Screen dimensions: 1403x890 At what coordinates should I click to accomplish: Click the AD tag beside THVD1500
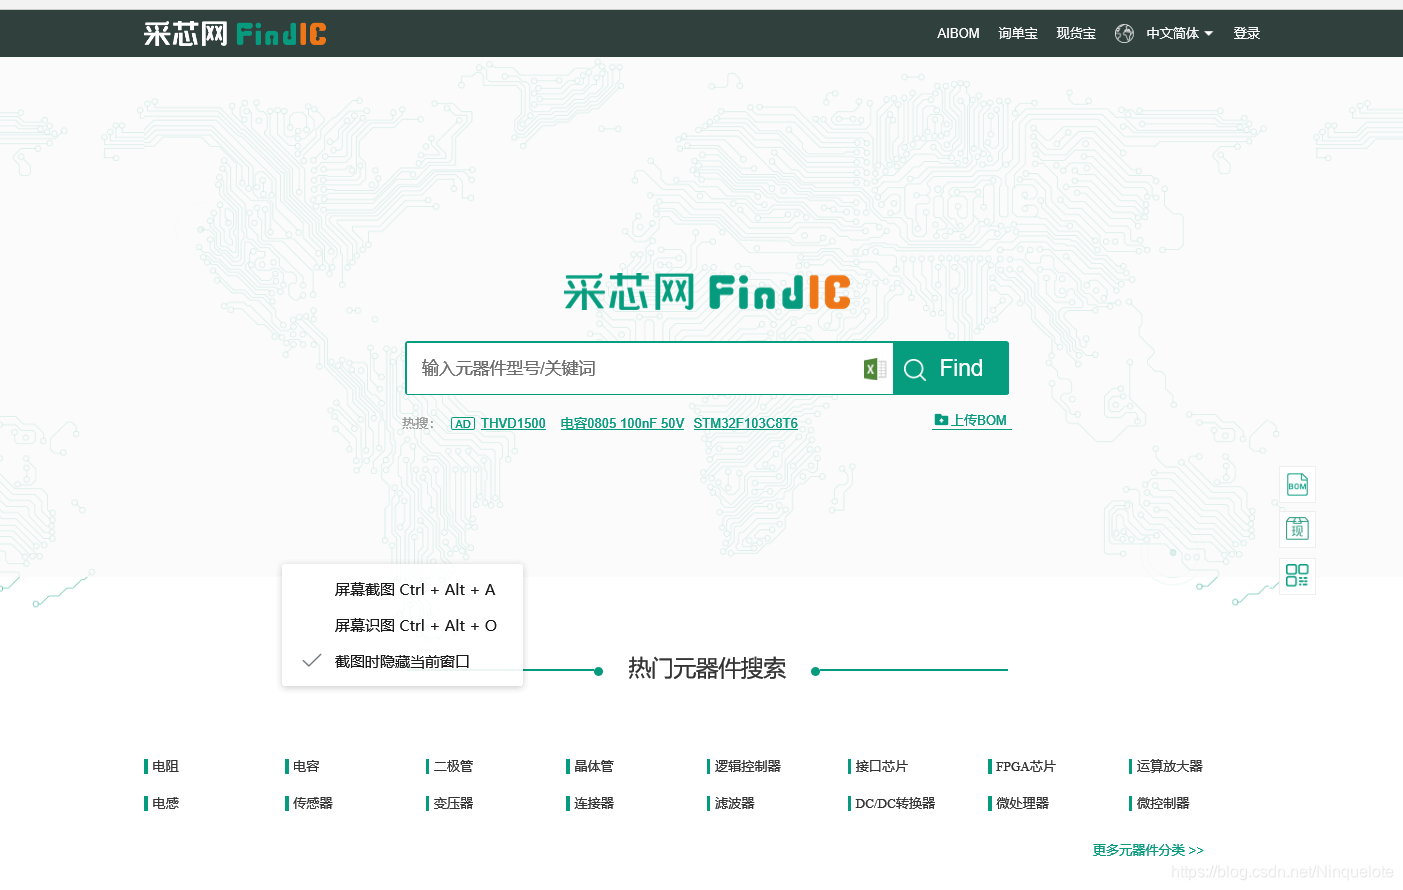pos(463,424)
